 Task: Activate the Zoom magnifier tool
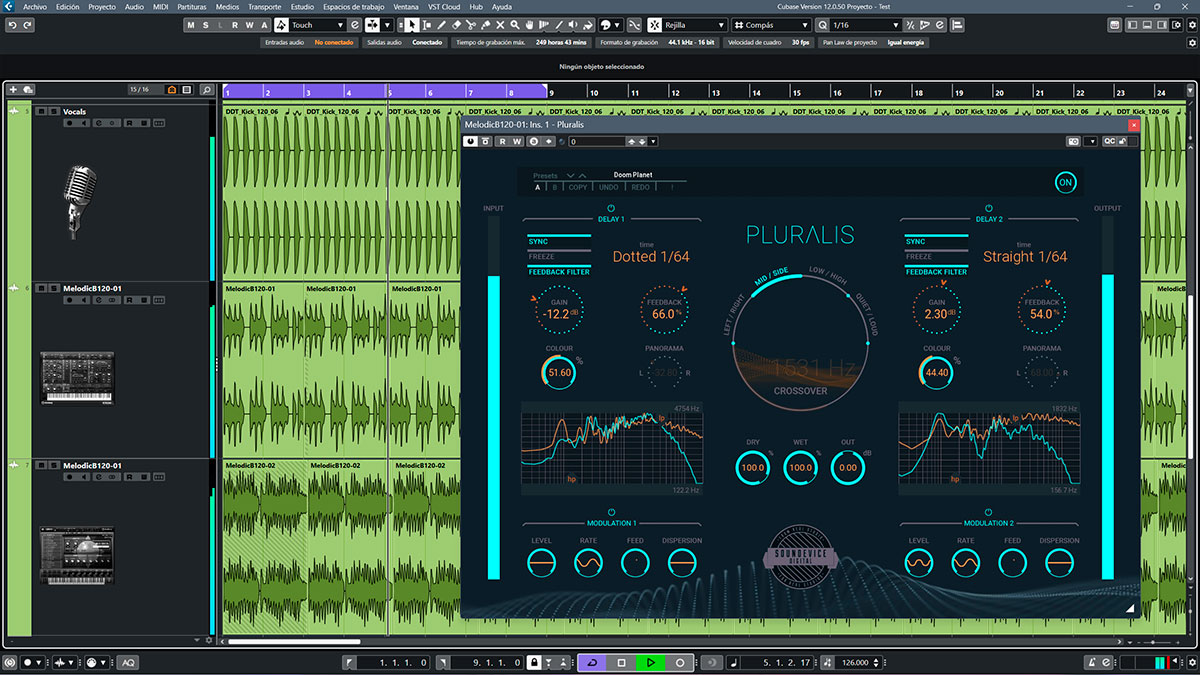(x=515, y=25)
